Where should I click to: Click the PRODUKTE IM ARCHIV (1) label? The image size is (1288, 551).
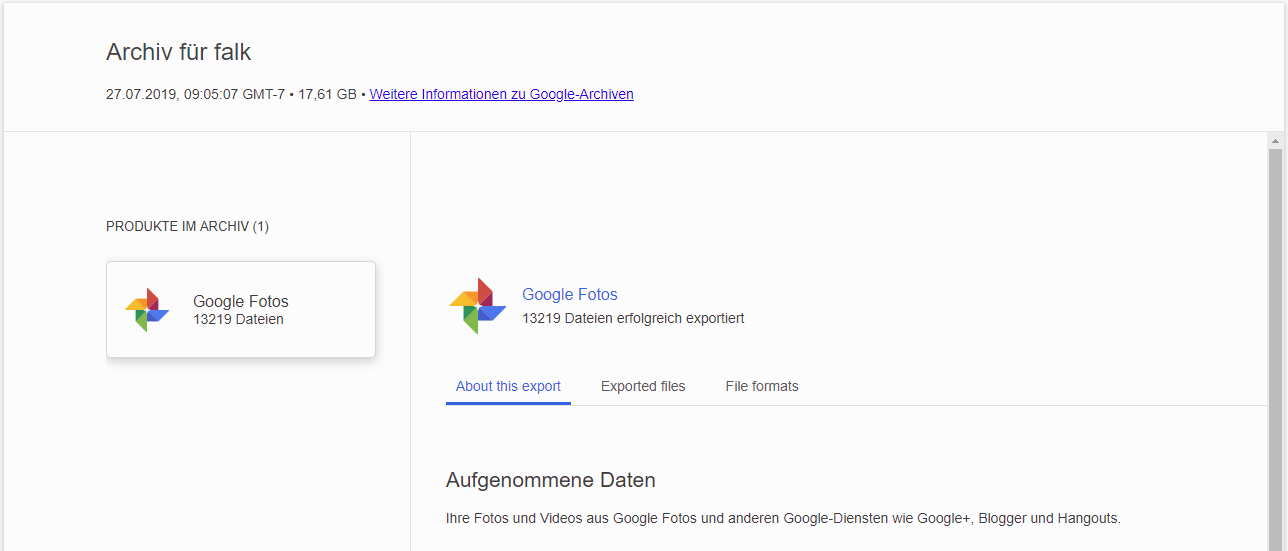point(187,227)
